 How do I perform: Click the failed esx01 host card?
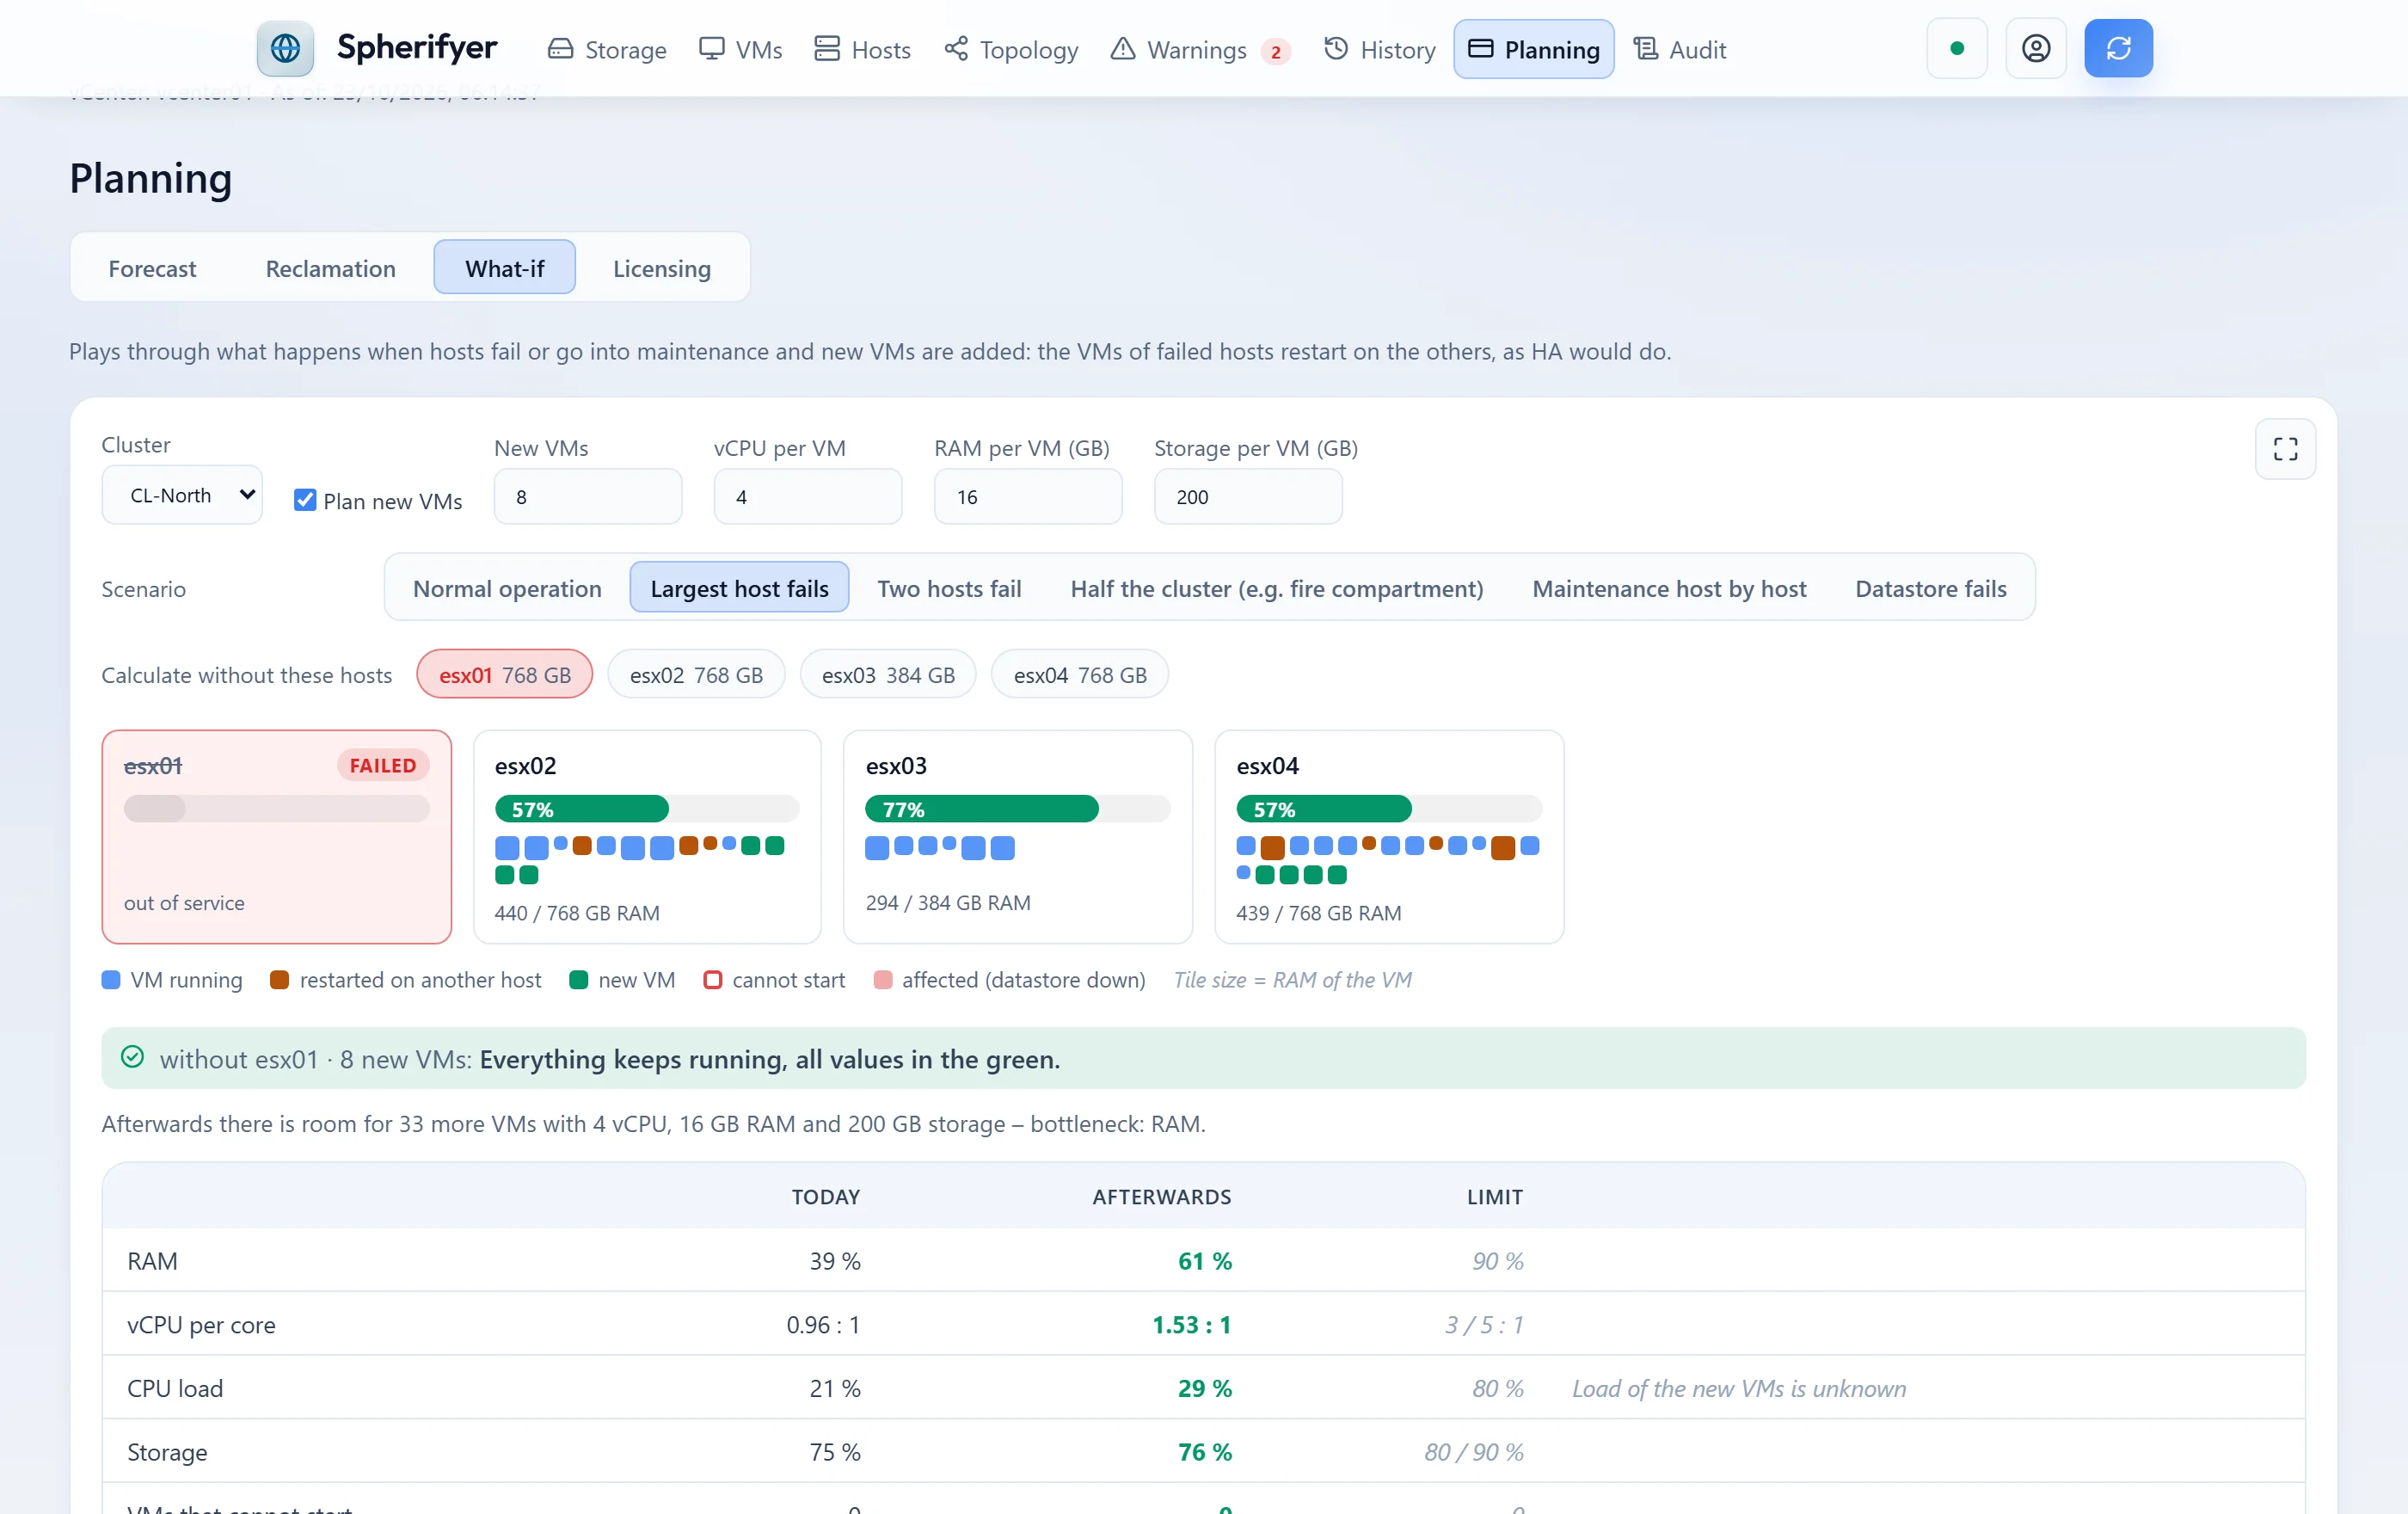pyautogui.click(x=277, y=837)
